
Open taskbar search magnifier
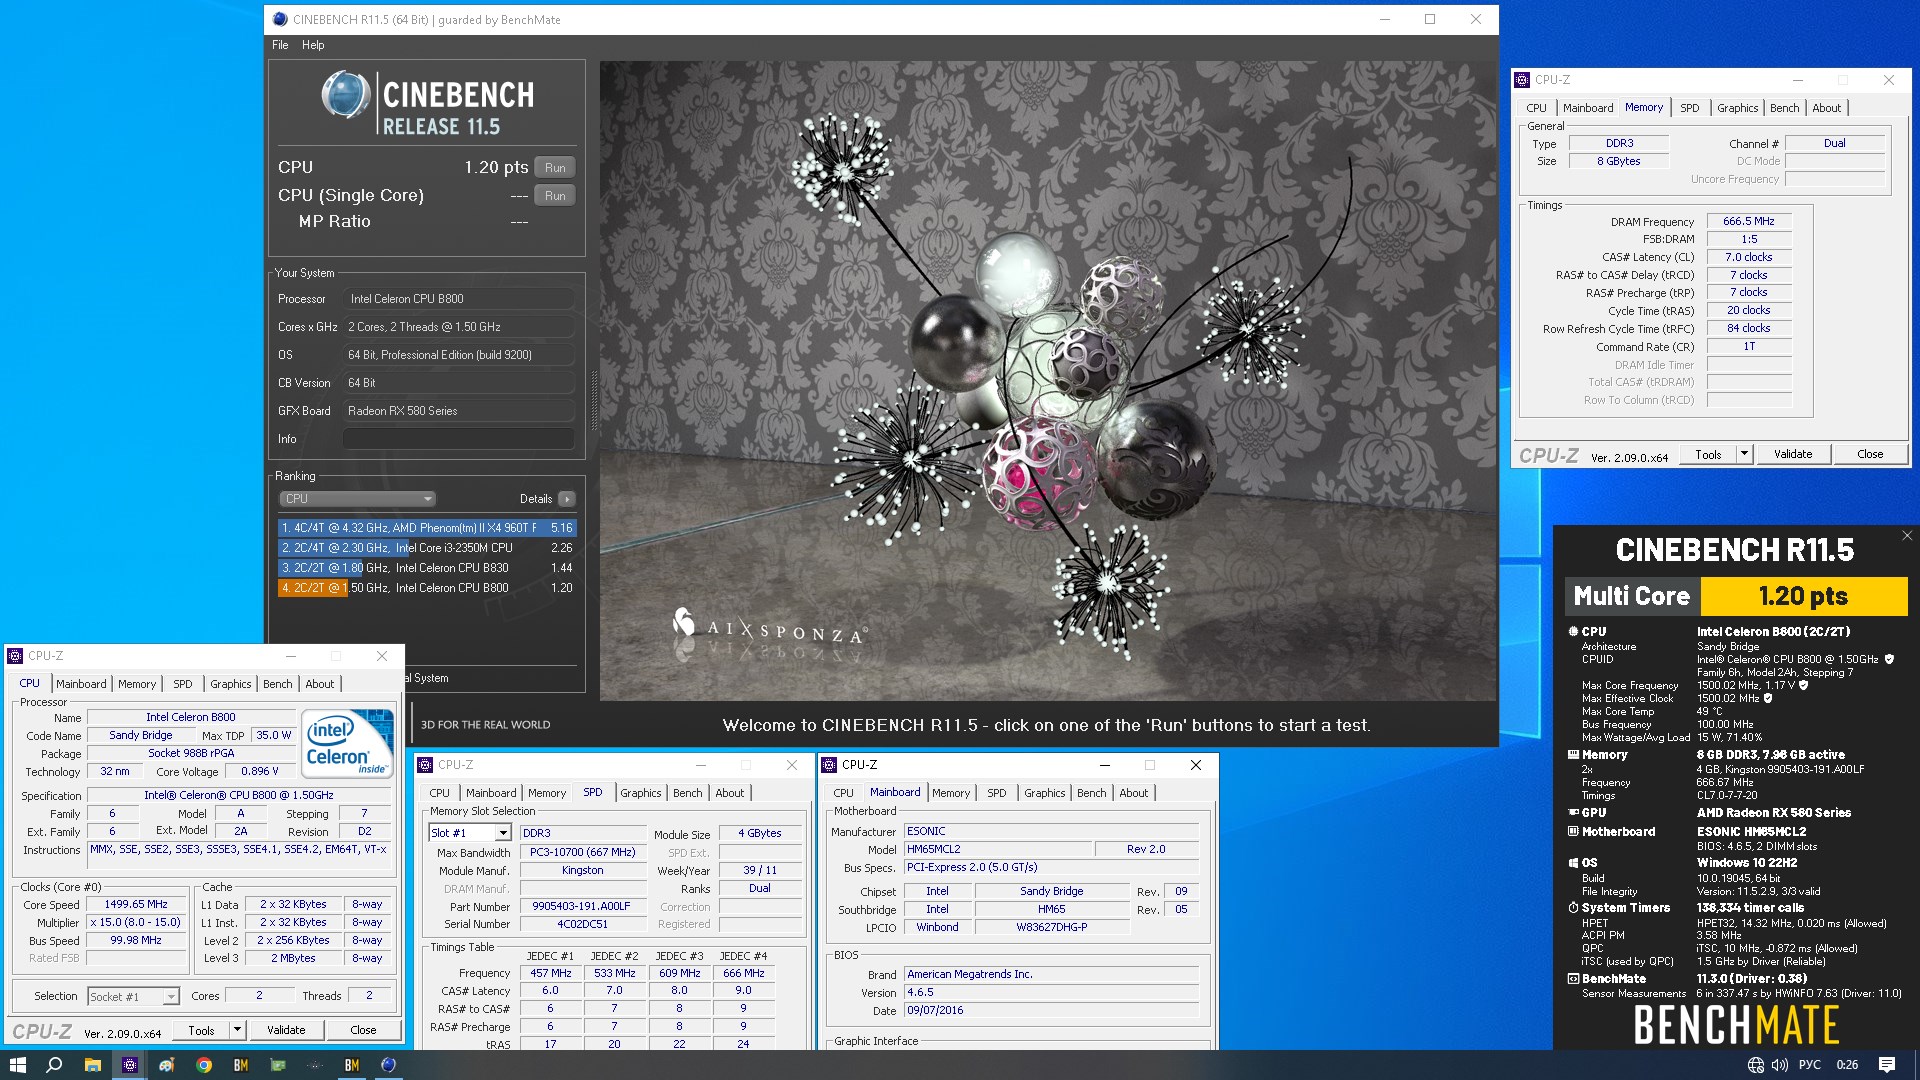click(x=55, y=1065)
